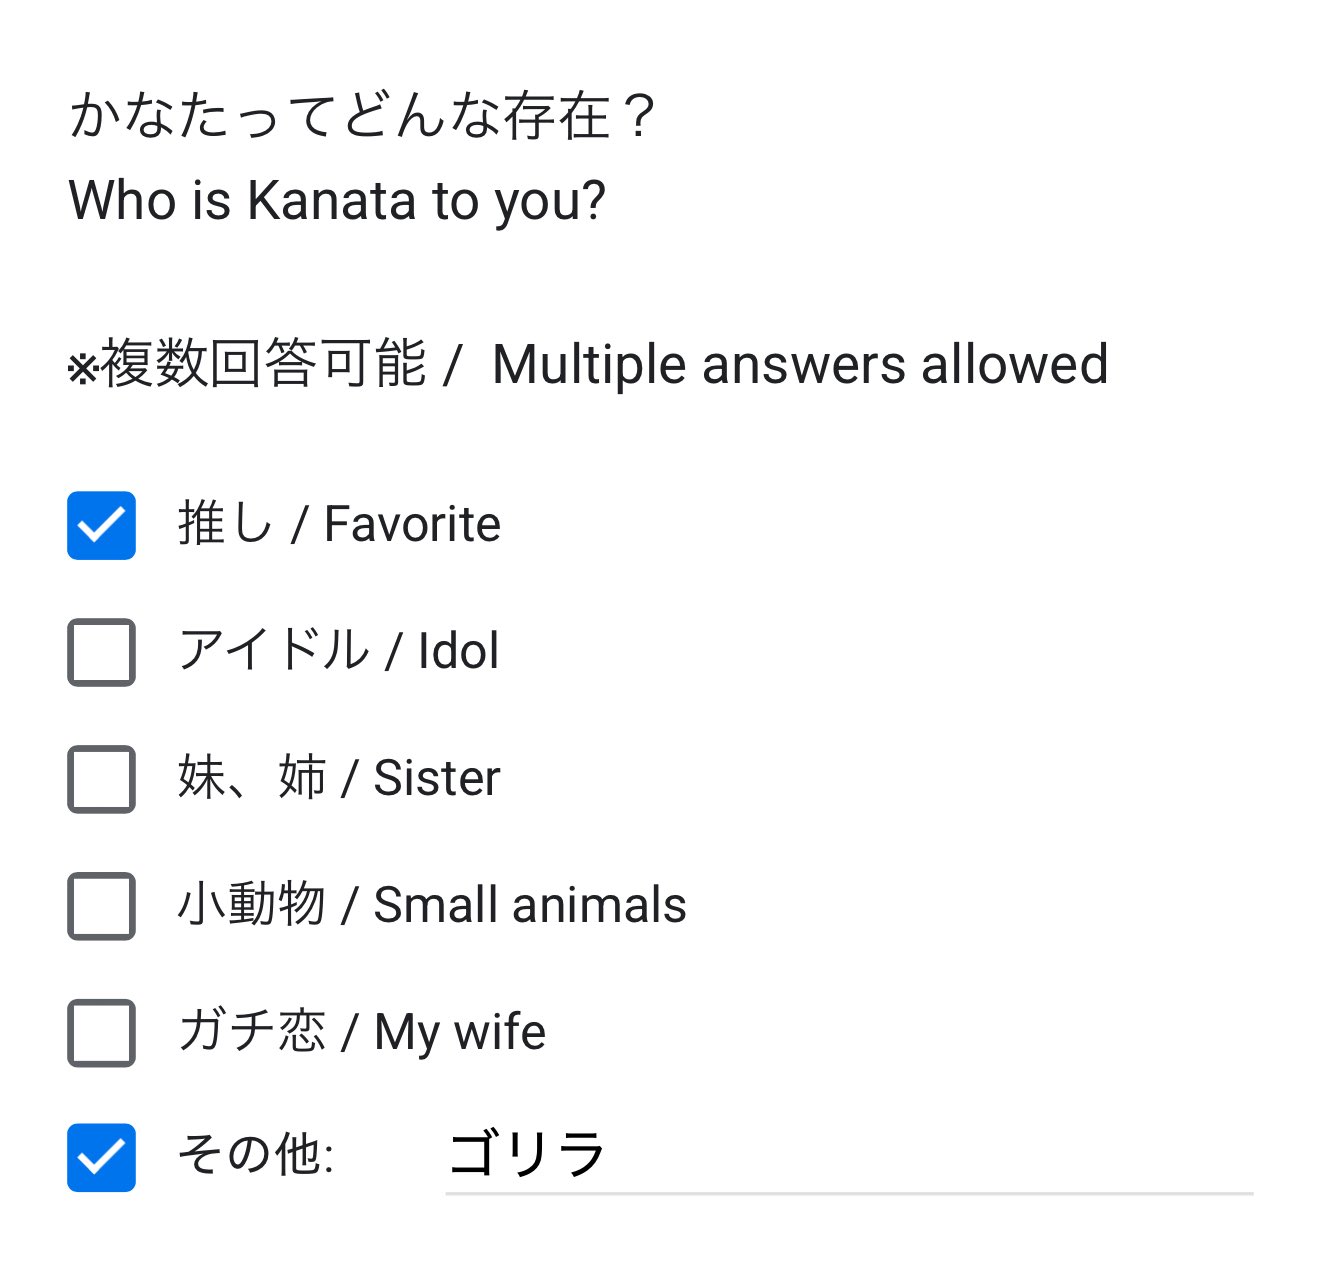Select the ガチ恋 / My wife checkbox
Image resolution: width=1319 pixels, height=1283 pixels.
click(x=101, y=1032)
